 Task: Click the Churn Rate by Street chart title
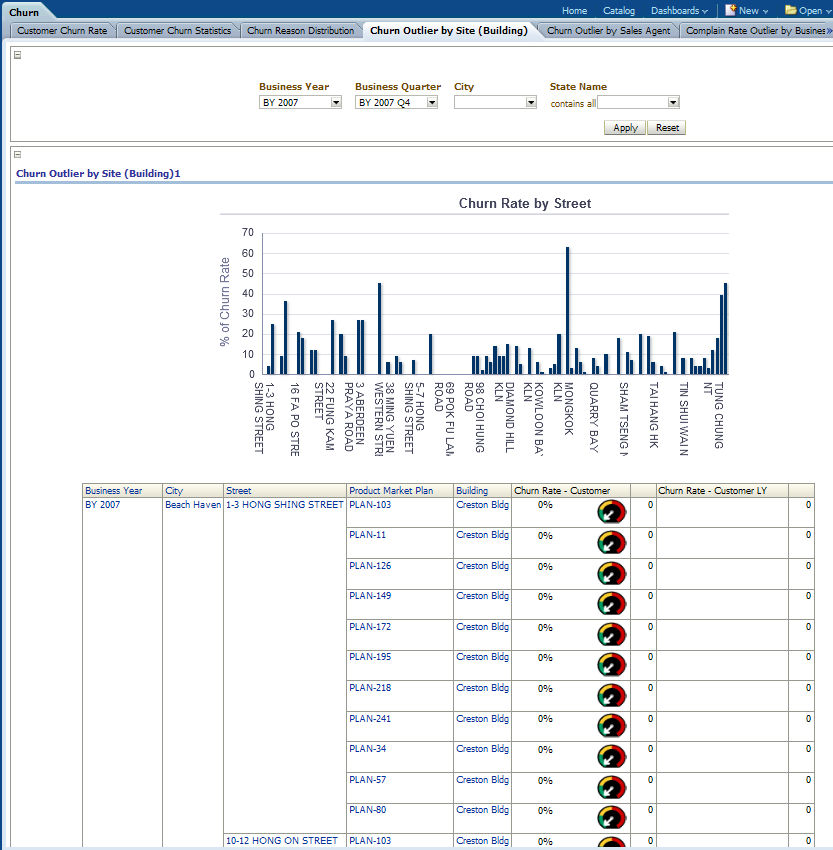pos(525,204)
